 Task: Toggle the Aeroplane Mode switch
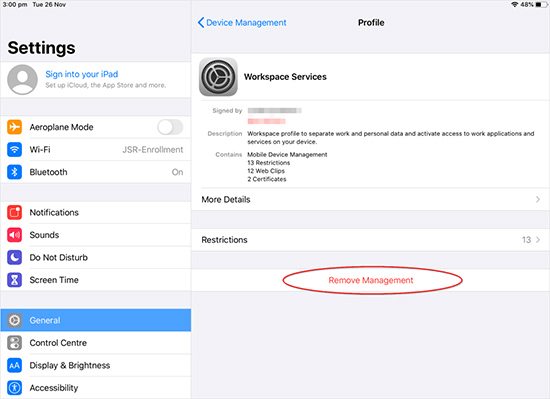pyautogui.click(x=170, y=127)
